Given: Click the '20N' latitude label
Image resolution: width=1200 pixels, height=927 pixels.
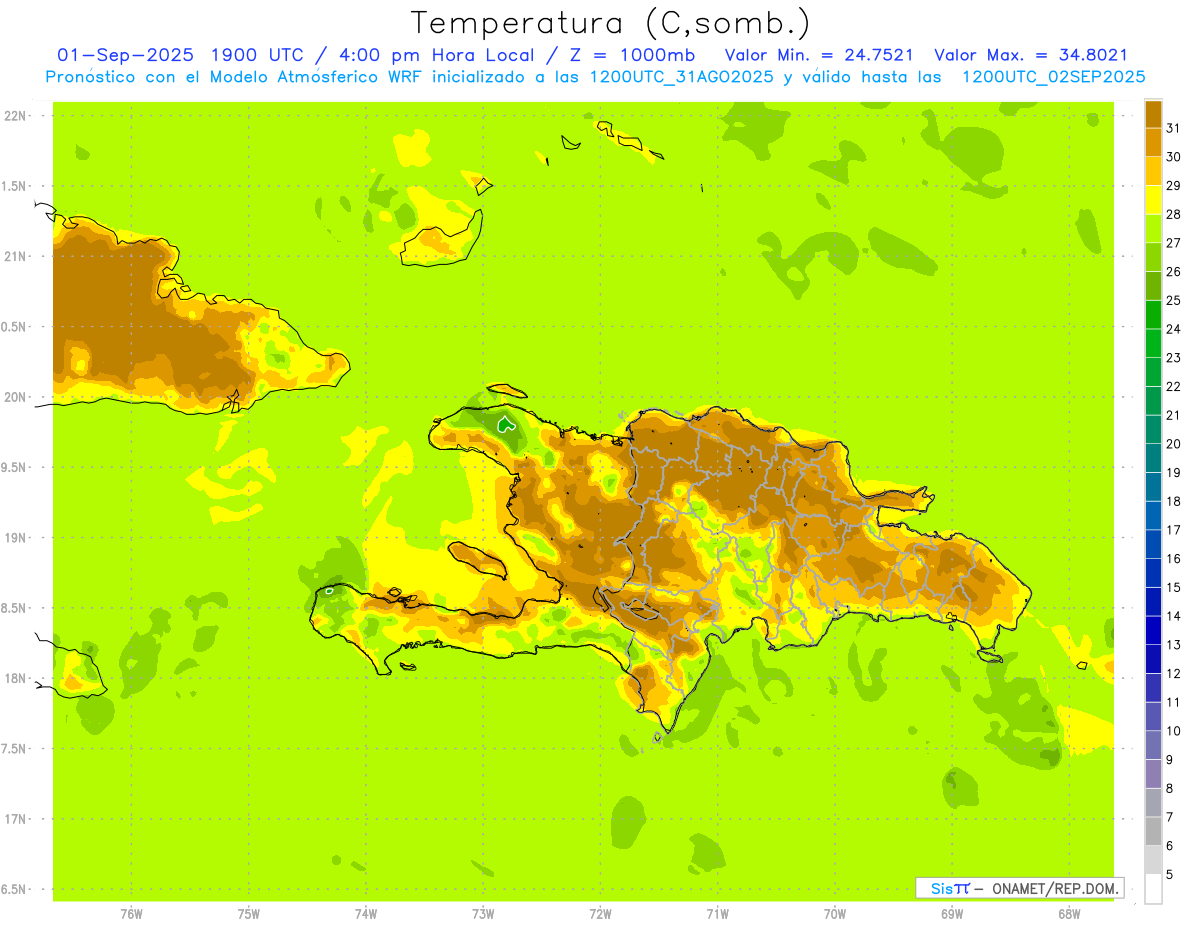Looking at the screenshot, I should click(17, 397).
